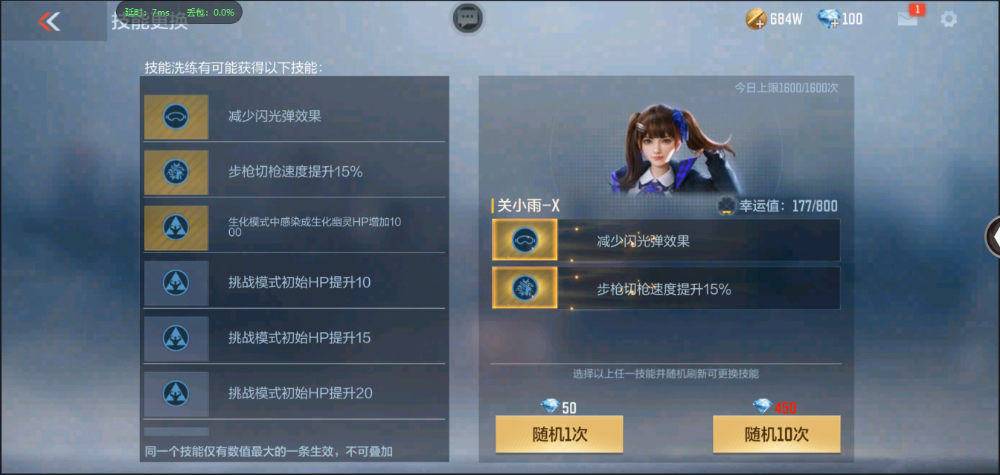Add gold coins via coin icon
The image size is (1000, 475).
(756, 19)
